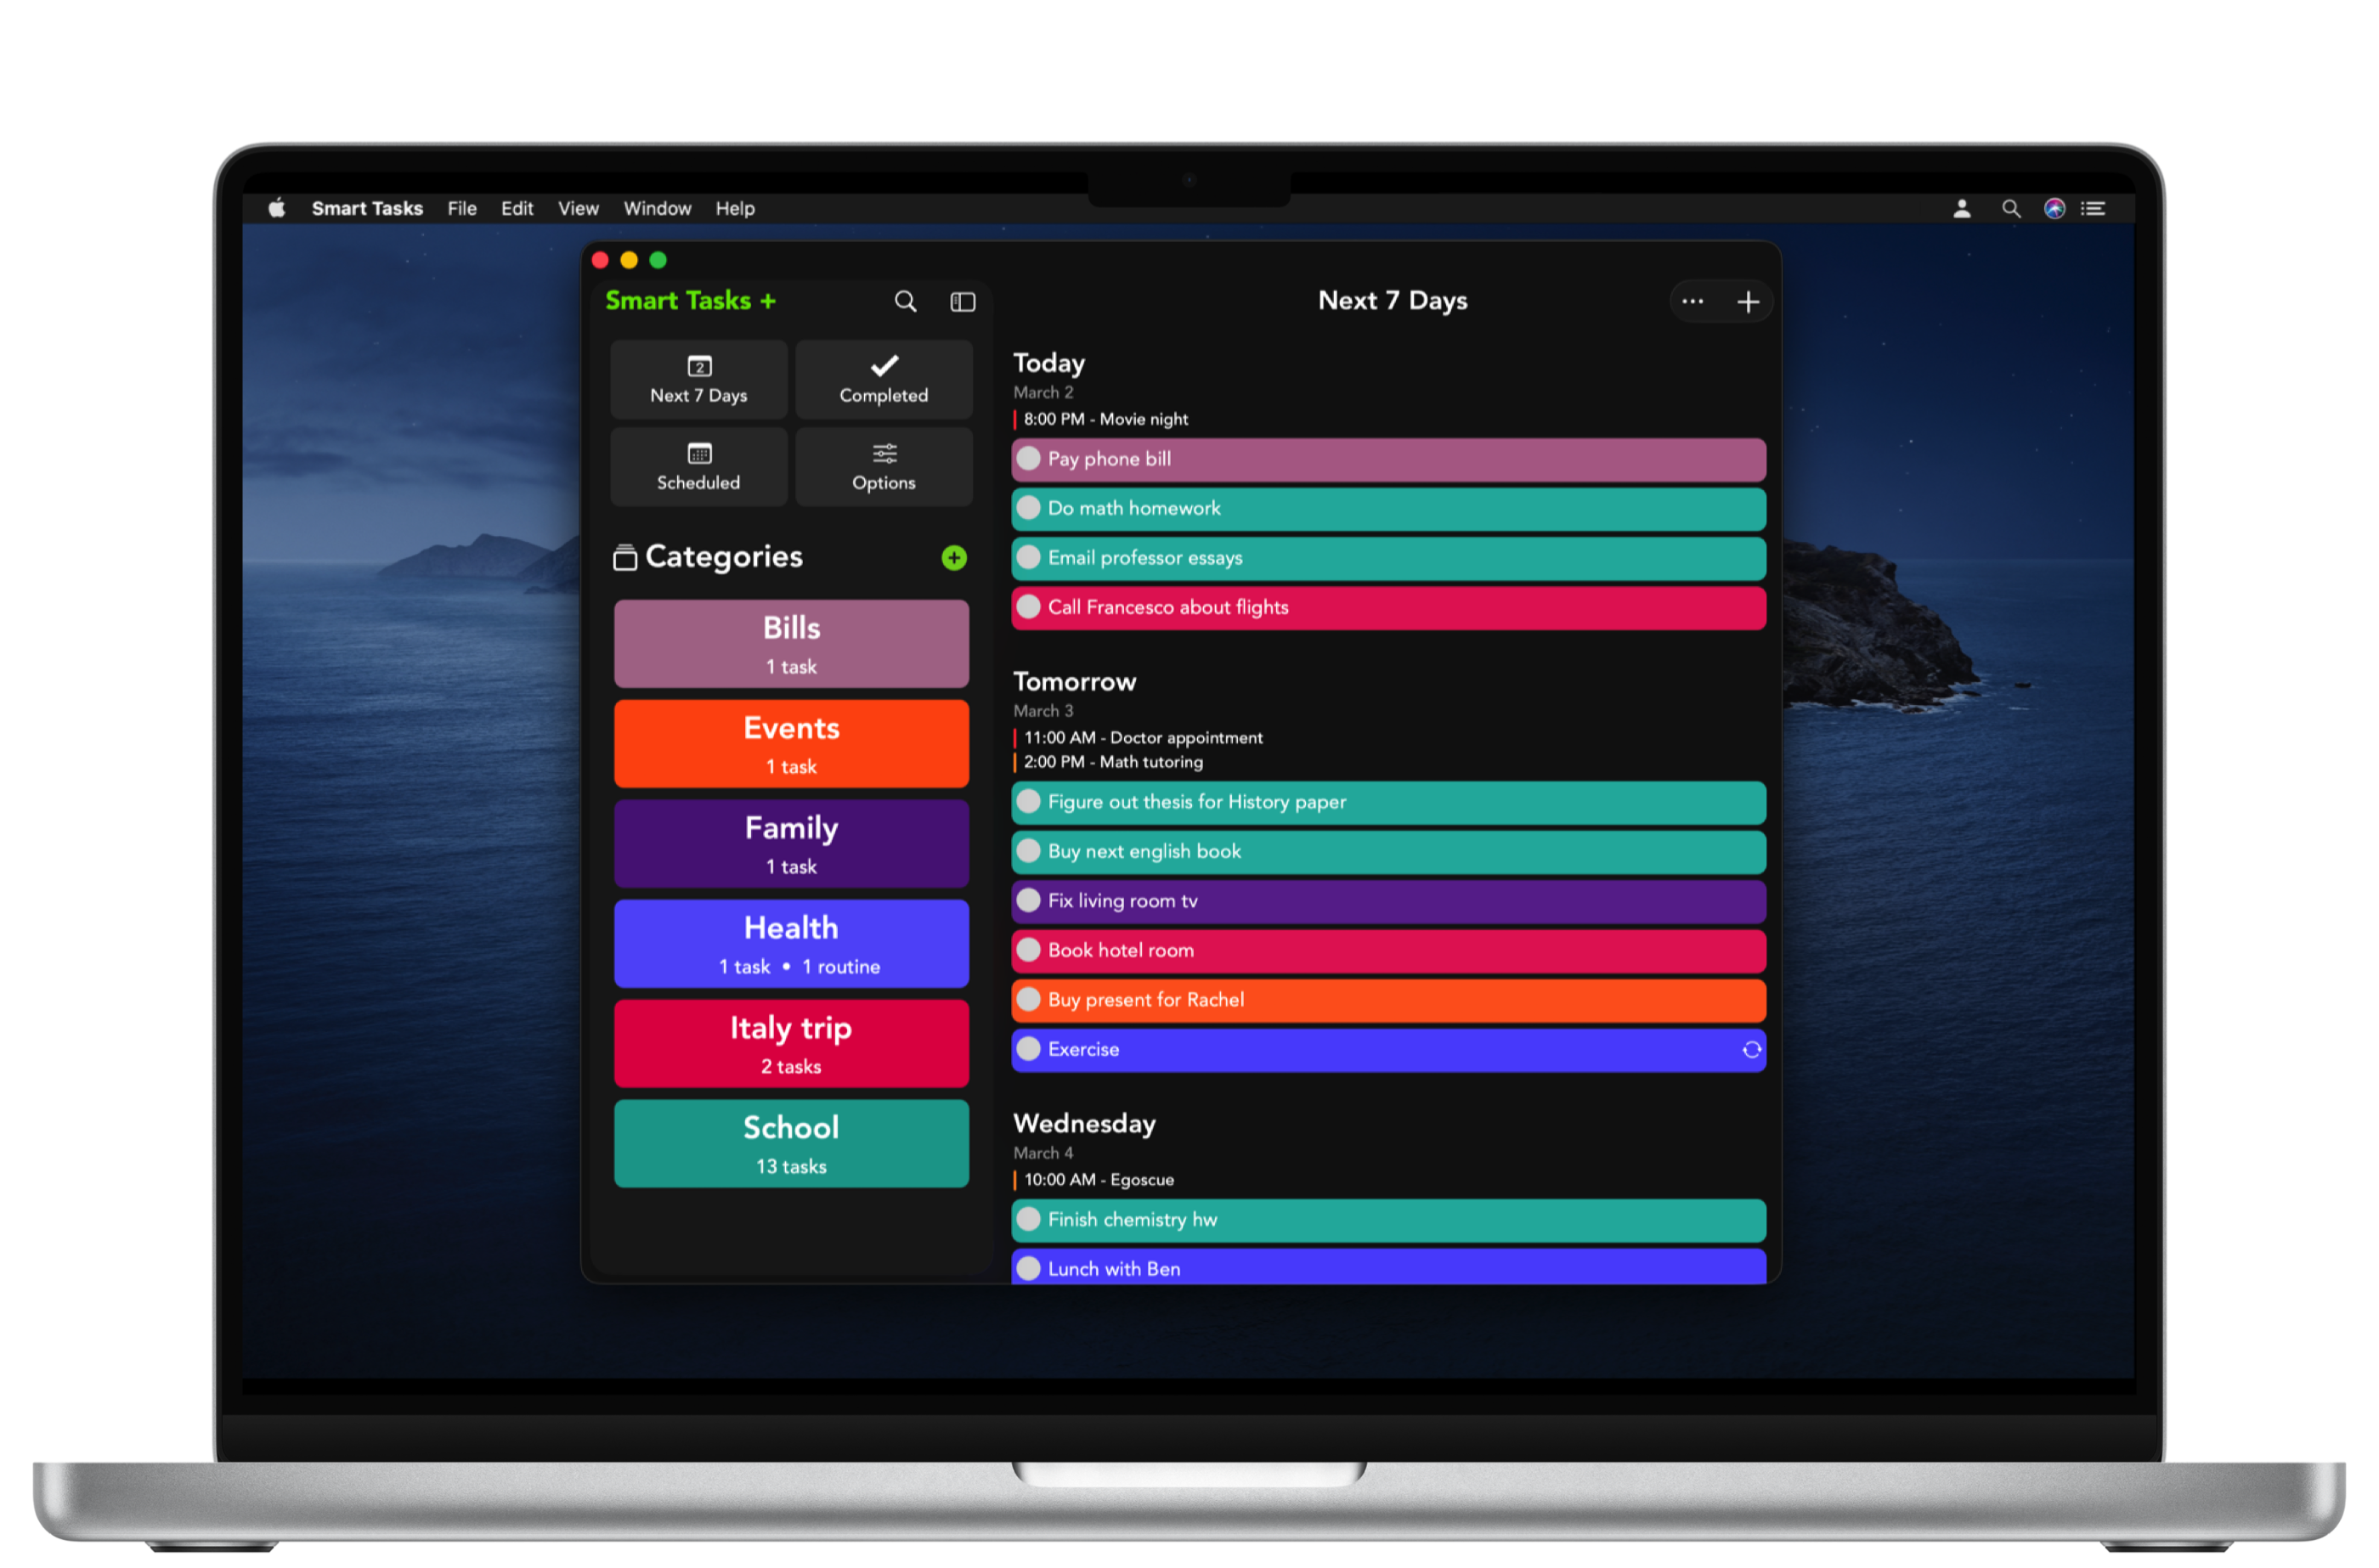The image size is (2379, 1568).
Task: Complete the Book hotel room task
Action: tap(1028, 950)
